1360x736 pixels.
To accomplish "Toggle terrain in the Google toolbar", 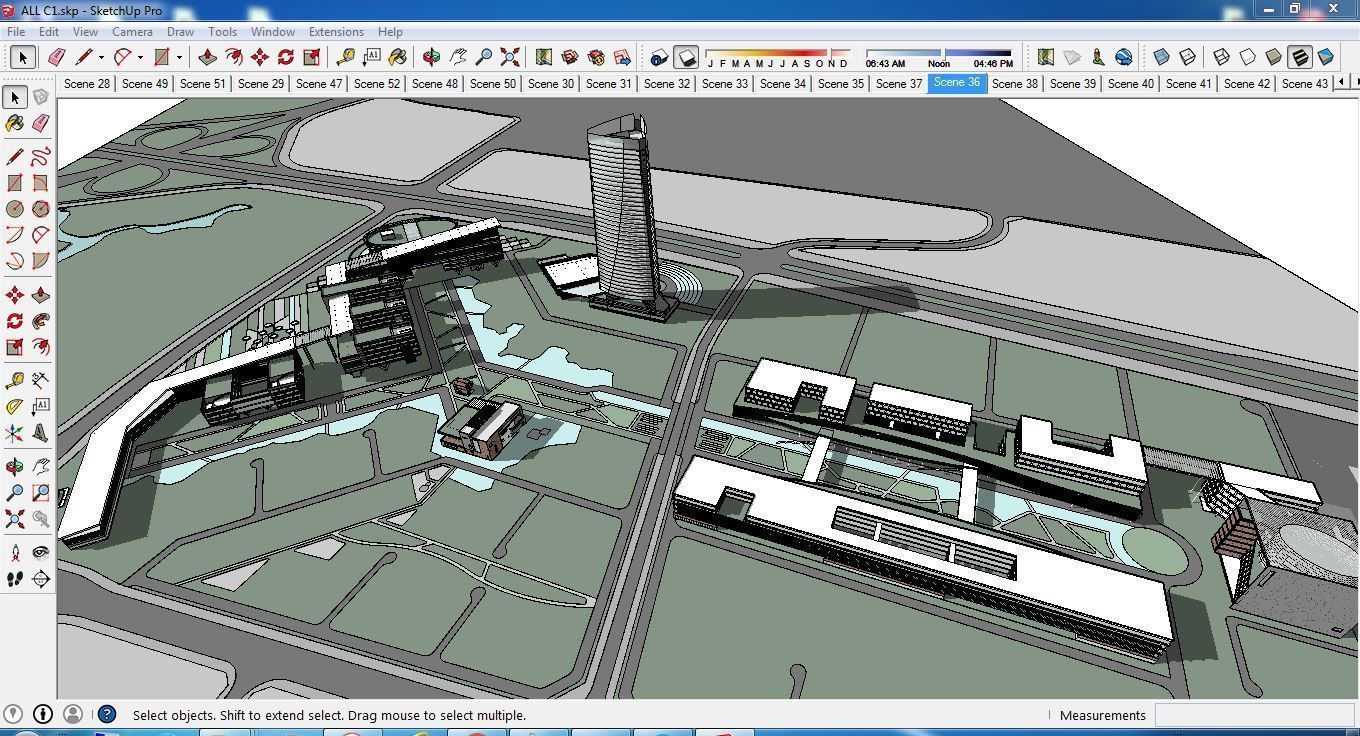I will point(1072,57).
